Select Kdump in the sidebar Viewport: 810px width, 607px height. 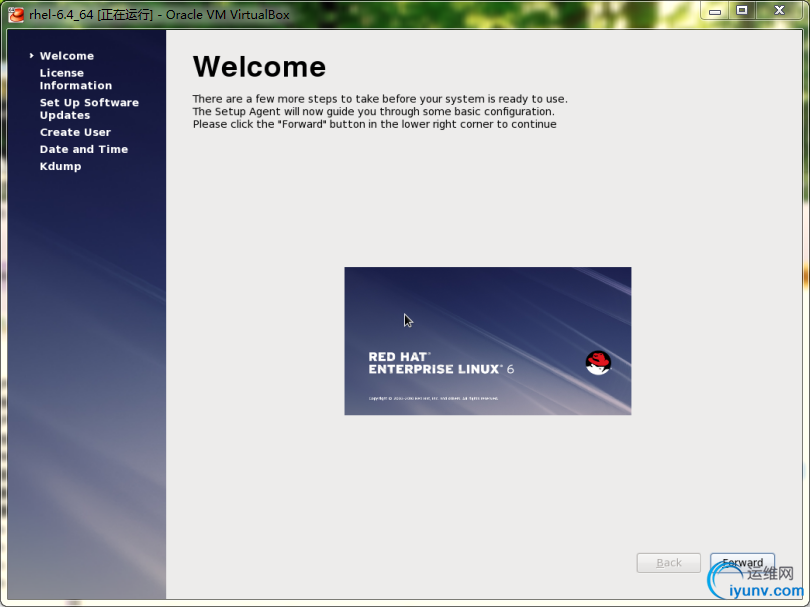point(60,166)
